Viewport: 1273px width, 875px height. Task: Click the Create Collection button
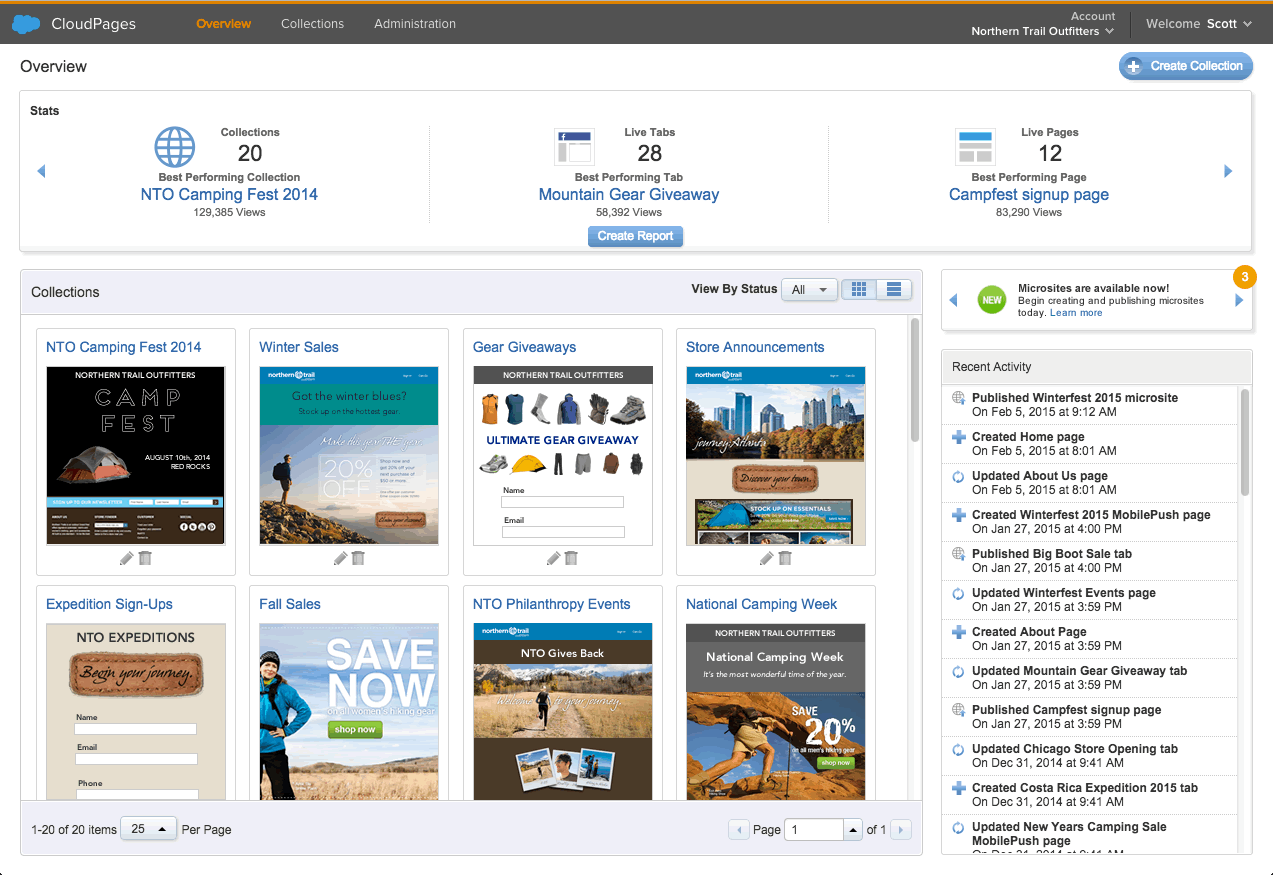(1185, 66)
